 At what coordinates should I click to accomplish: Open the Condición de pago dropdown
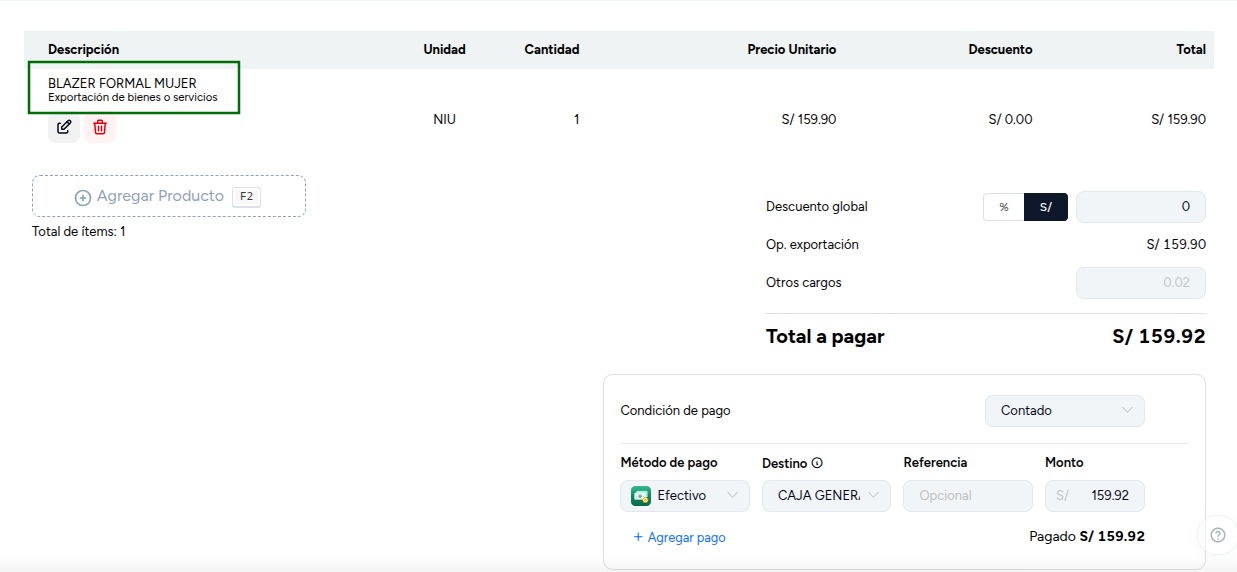pyautogui.click(x=1065, y=411)
